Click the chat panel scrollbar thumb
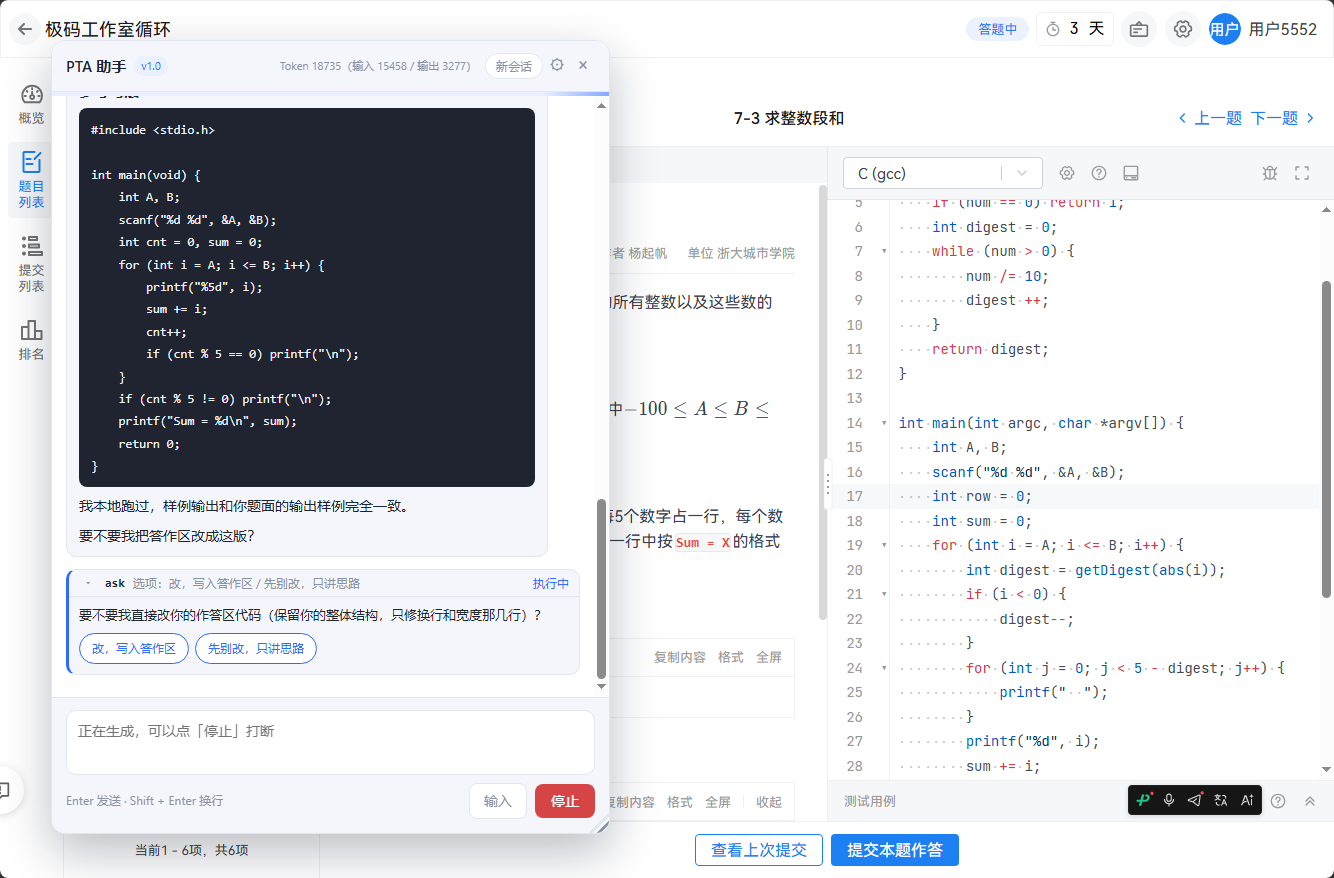 tap(601, 588)
